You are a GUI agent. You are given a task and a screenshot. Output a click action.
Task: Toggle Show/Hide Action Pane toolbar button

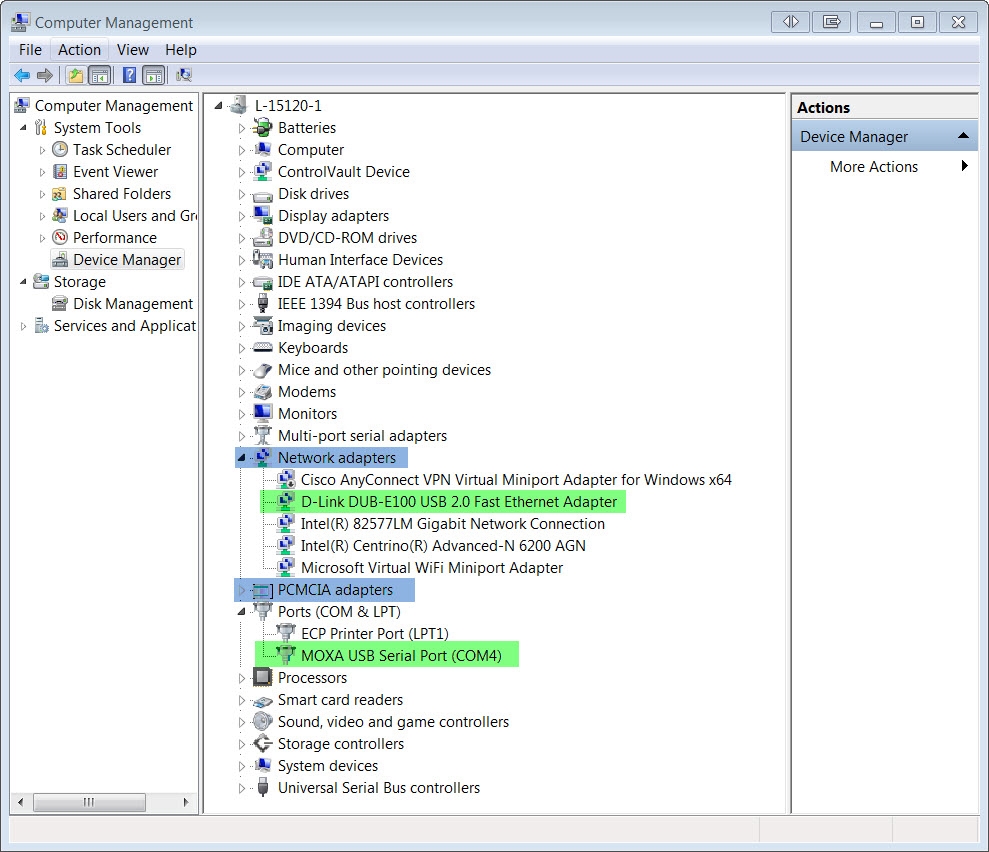(153, 75)
